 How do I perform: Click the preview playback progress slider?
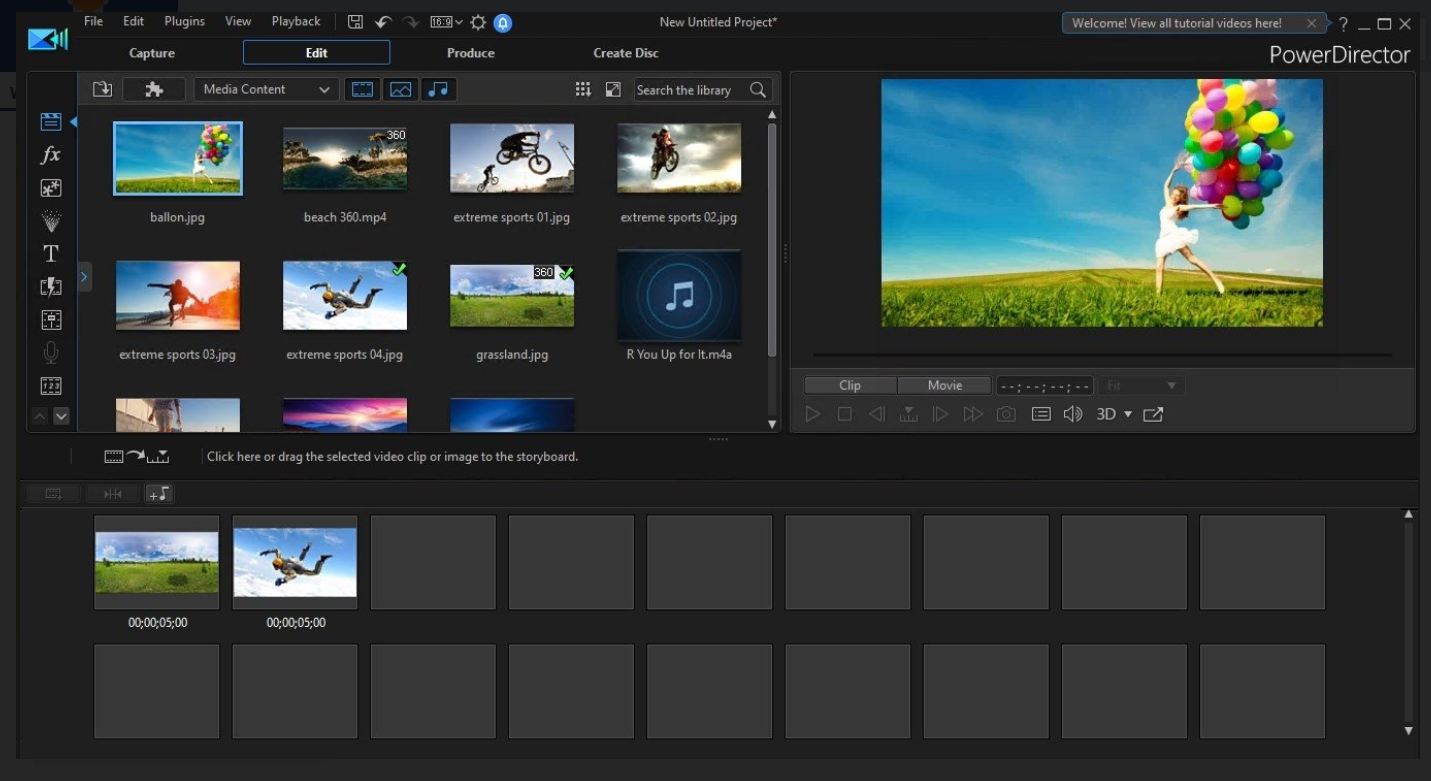coord(1102,355)
